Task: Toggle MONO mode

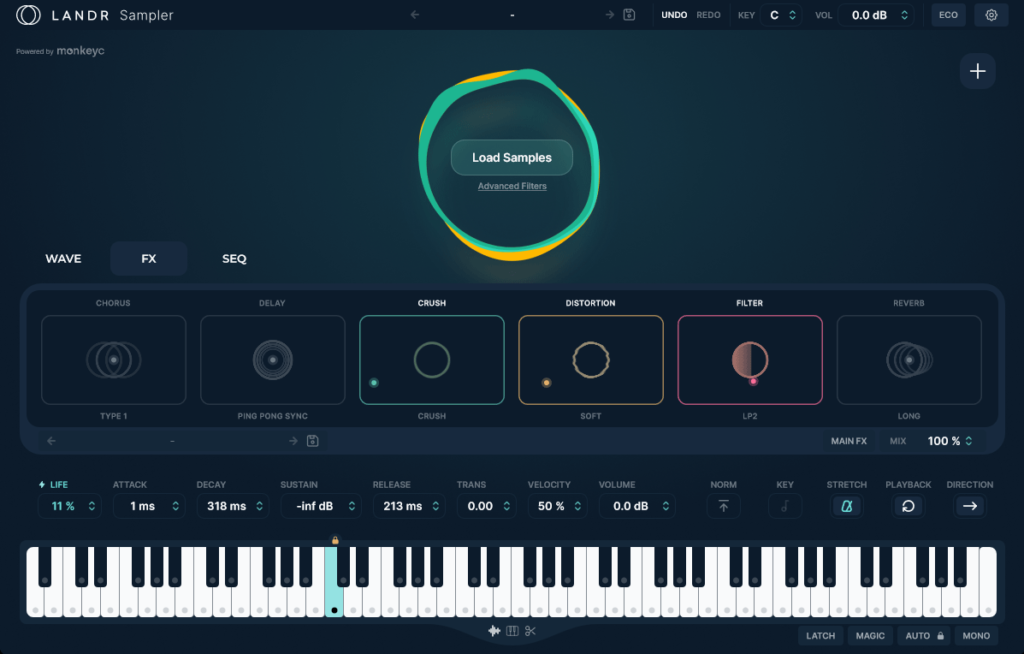Action: [976, 636]
